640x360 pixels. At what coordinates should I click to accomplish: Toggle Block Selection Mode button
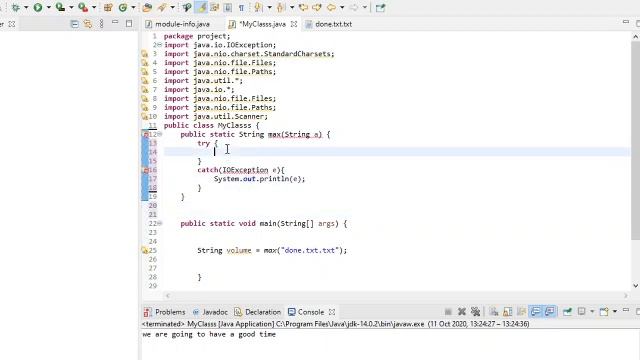pos(228,7)
